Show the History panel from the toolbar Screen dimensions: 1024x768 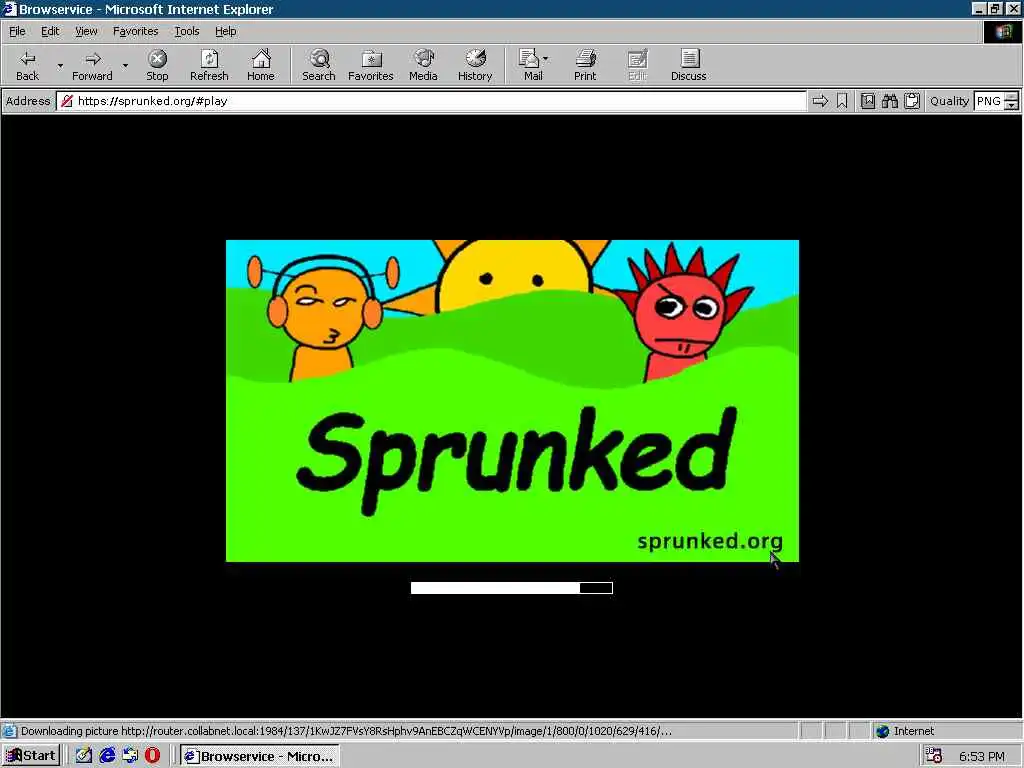475,65
